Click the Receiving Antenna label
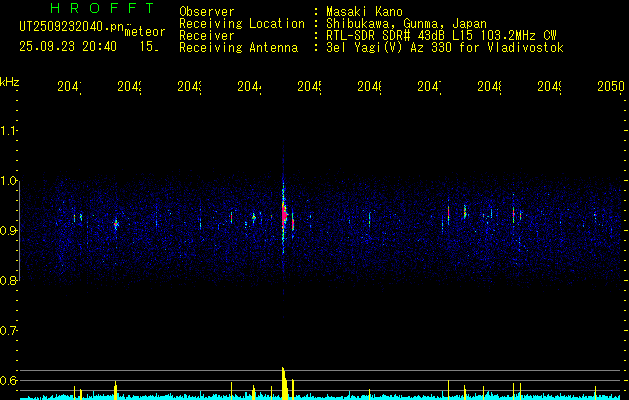629x400 pixels. pyautogui.click(x=238, y=48)
